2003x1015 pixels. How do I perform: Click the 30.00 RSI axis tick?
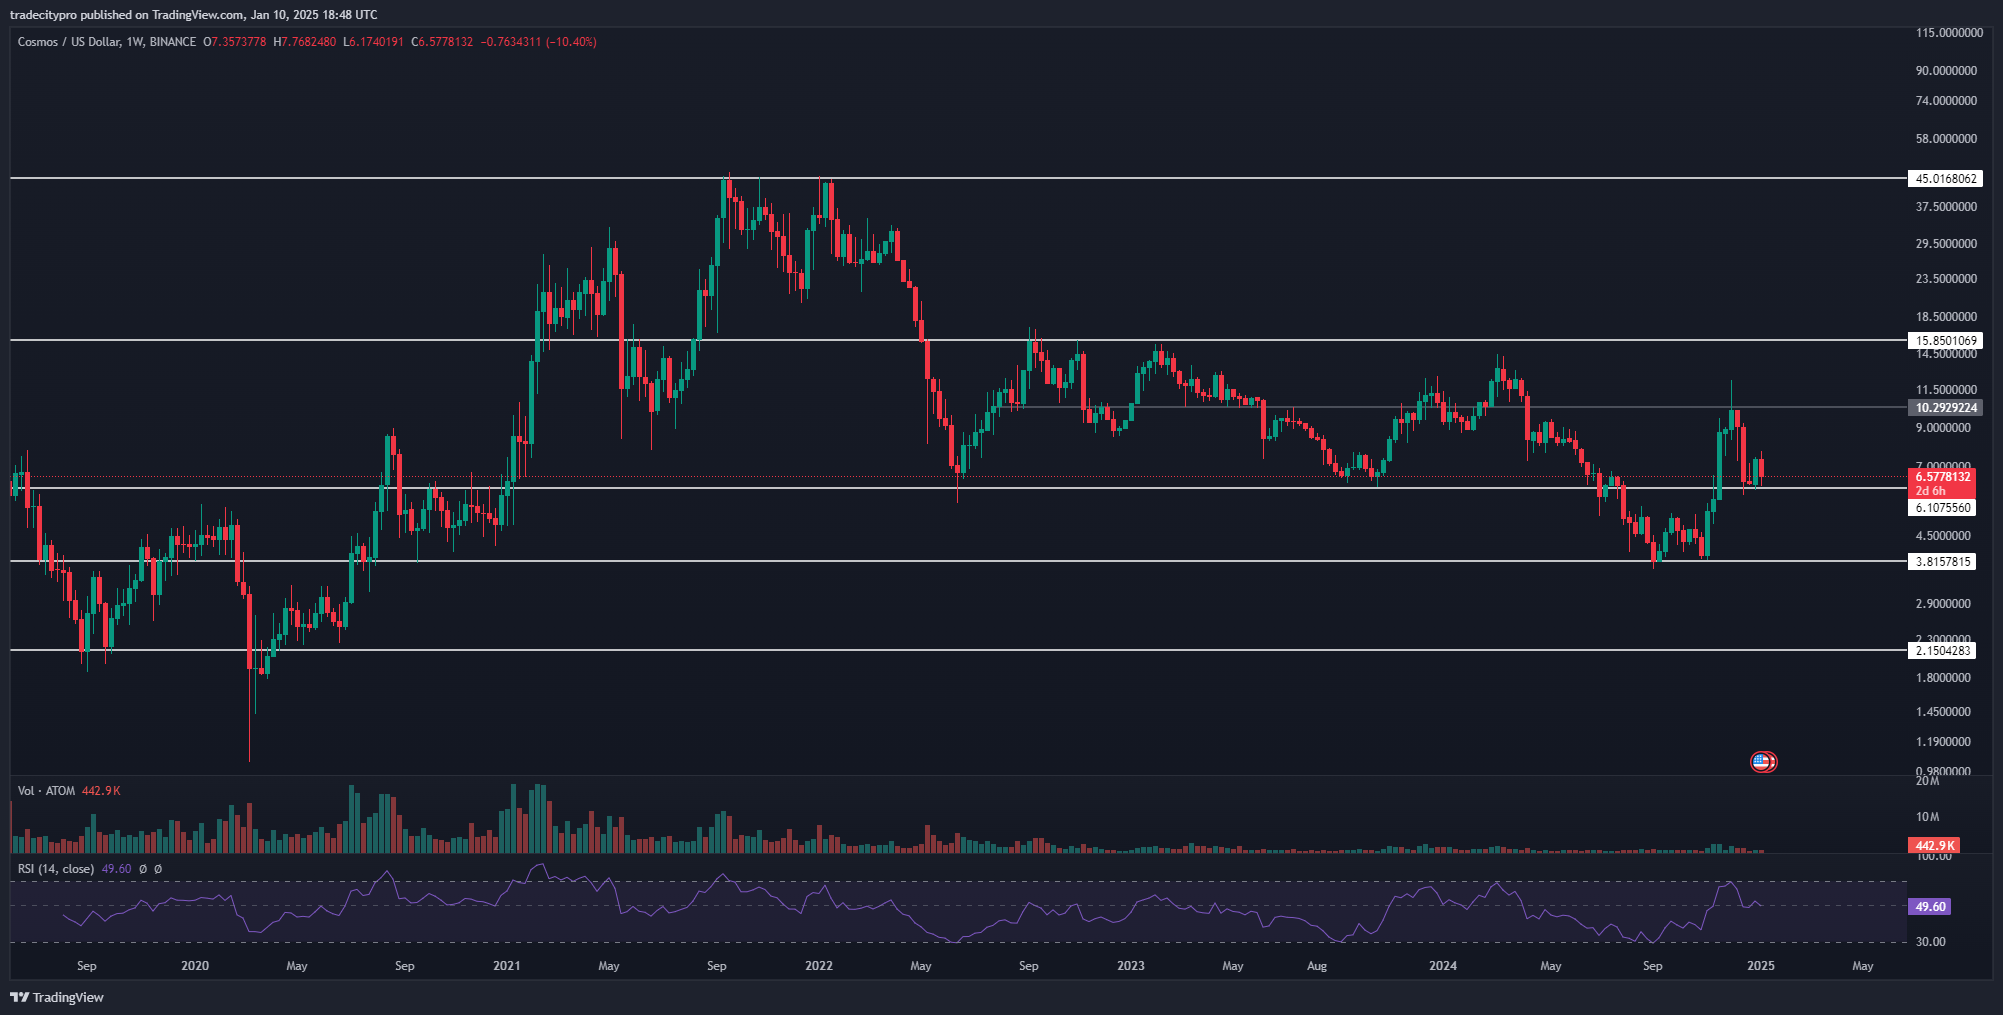tap(1931, 942)
